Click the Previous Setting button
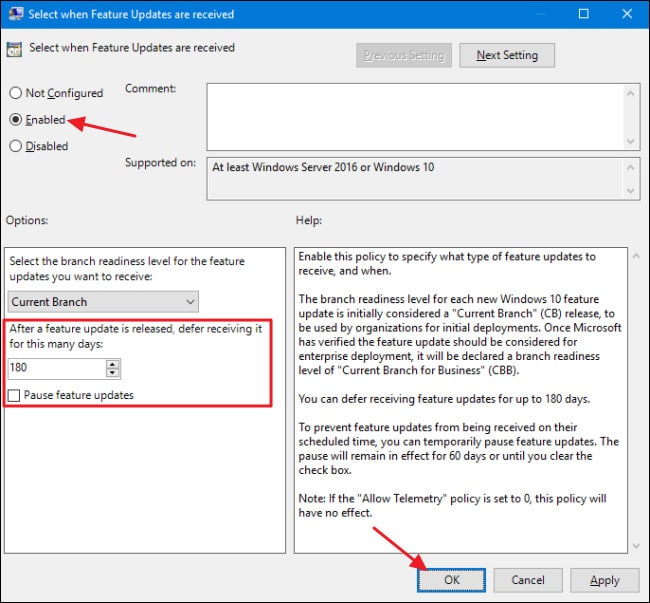The width and height of the screenshot is (650, 603). (x=404, y=55)
